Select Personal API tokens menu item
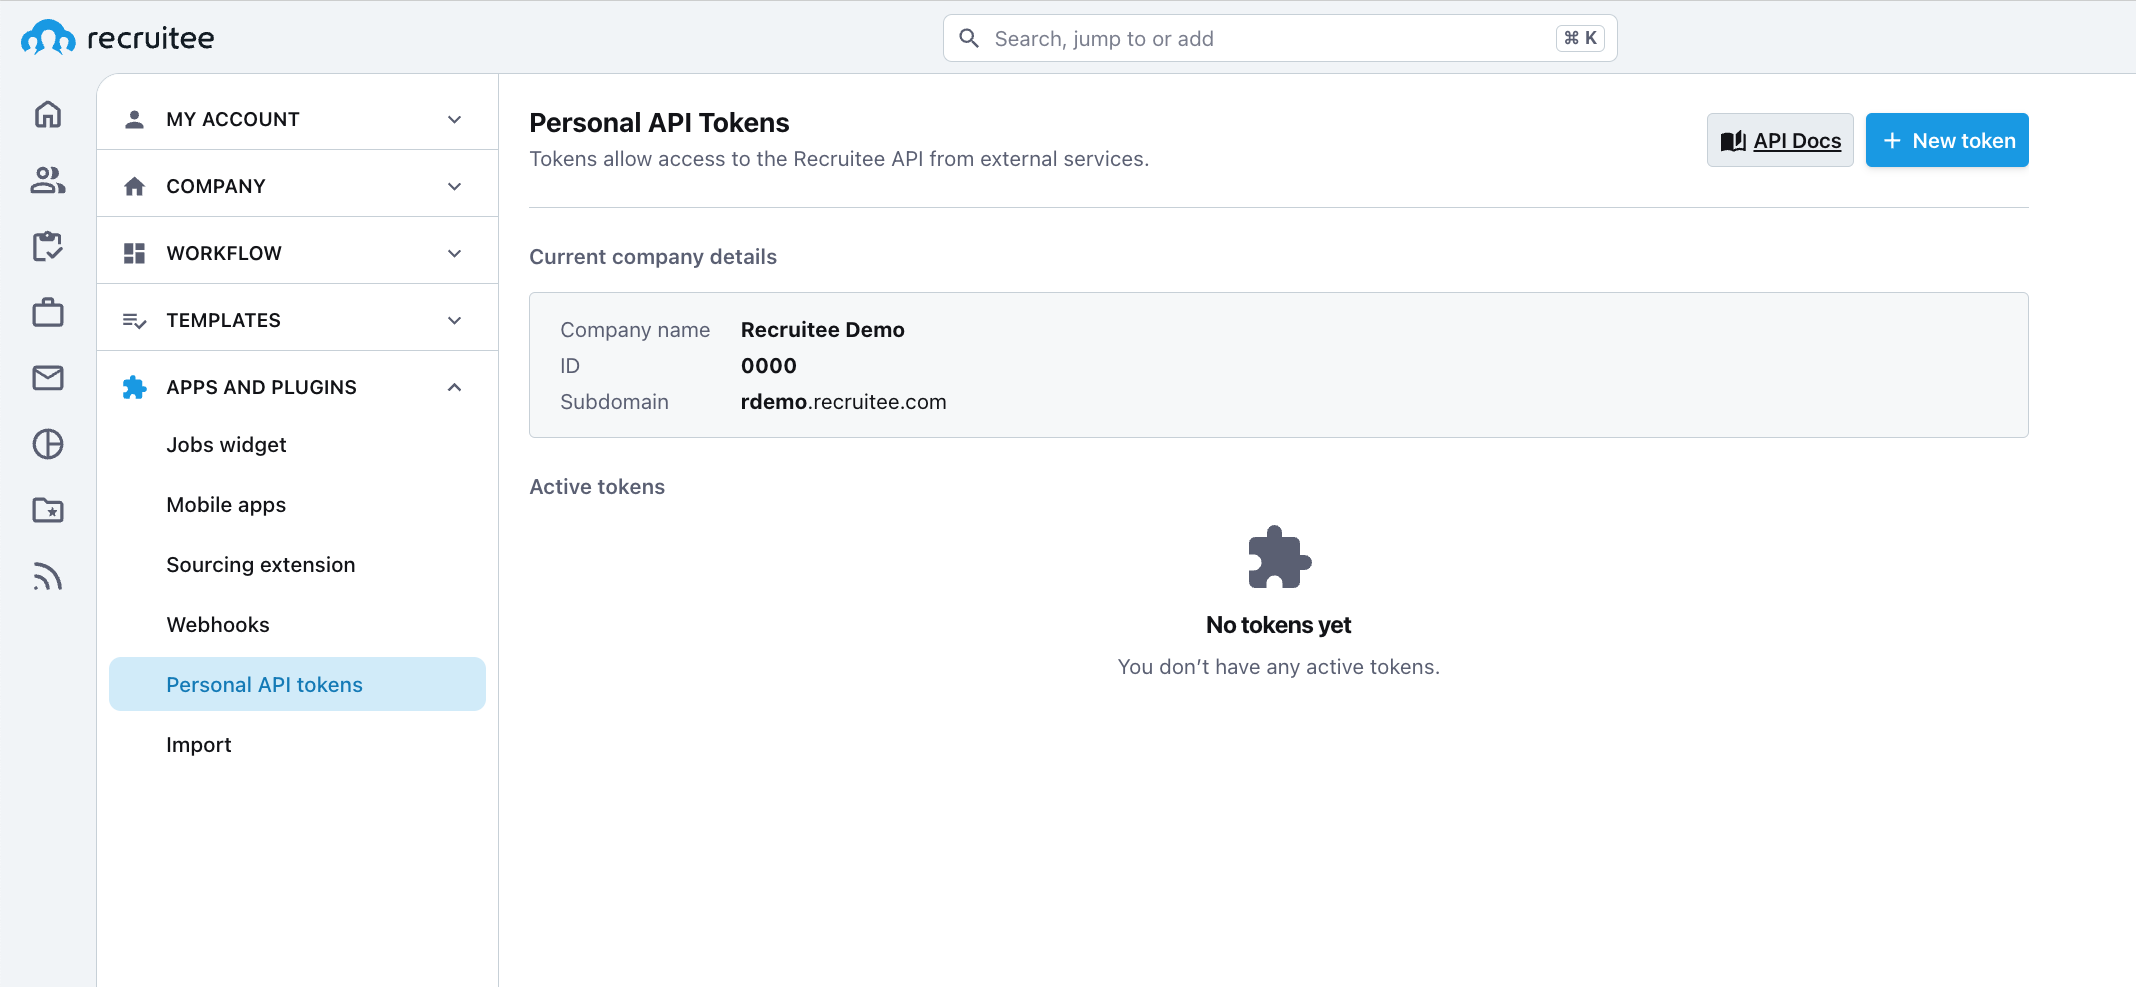The width and height of the screenshot is (2136, 987). point(297,684)
